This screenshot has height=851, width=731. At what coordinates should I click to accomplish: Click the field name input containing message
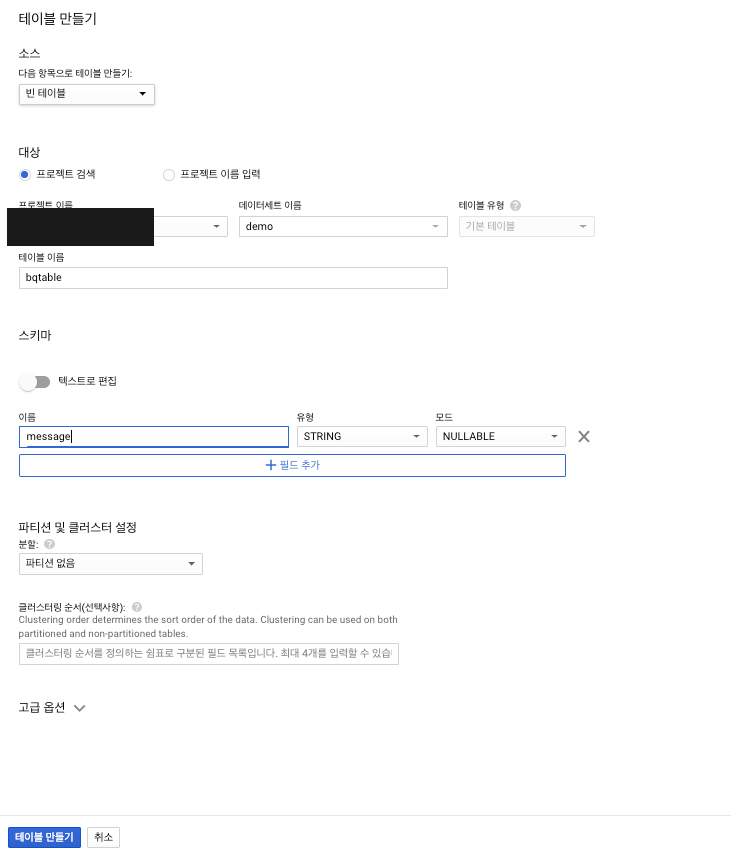pos(154,437)
